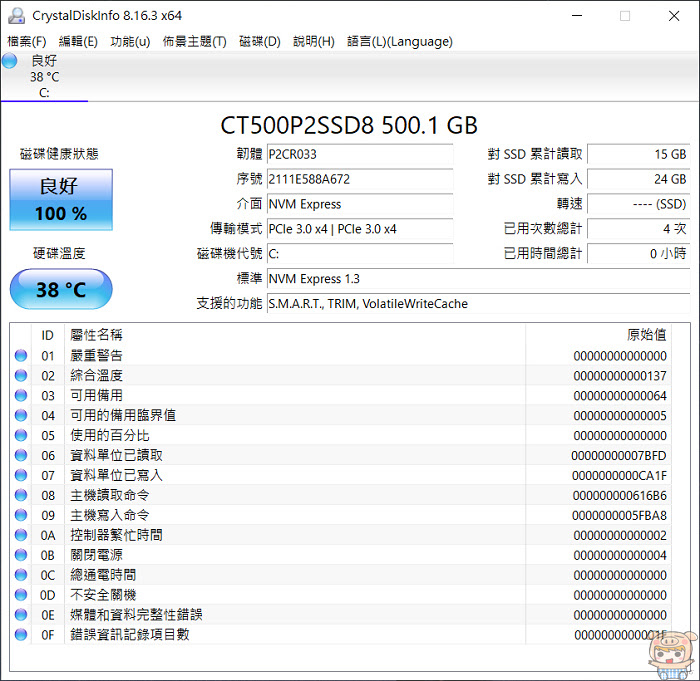Viewport: 700px width, 681px height.
Task: Select the 綜合溫度 attribute row
Action: pos(341,376)
